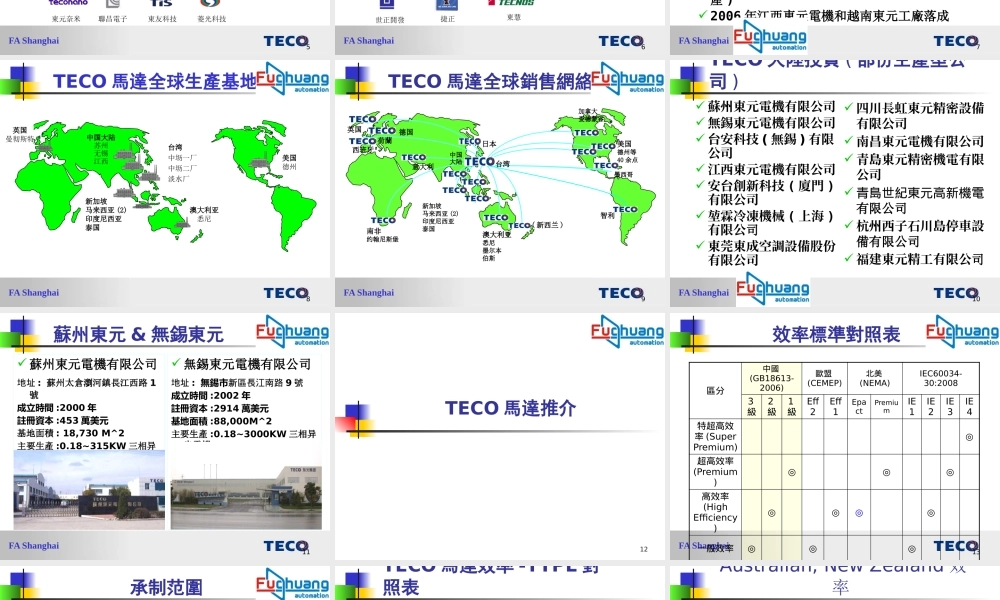Click 台安科技(無錫)有限公司 list entry

click(770, 146)
